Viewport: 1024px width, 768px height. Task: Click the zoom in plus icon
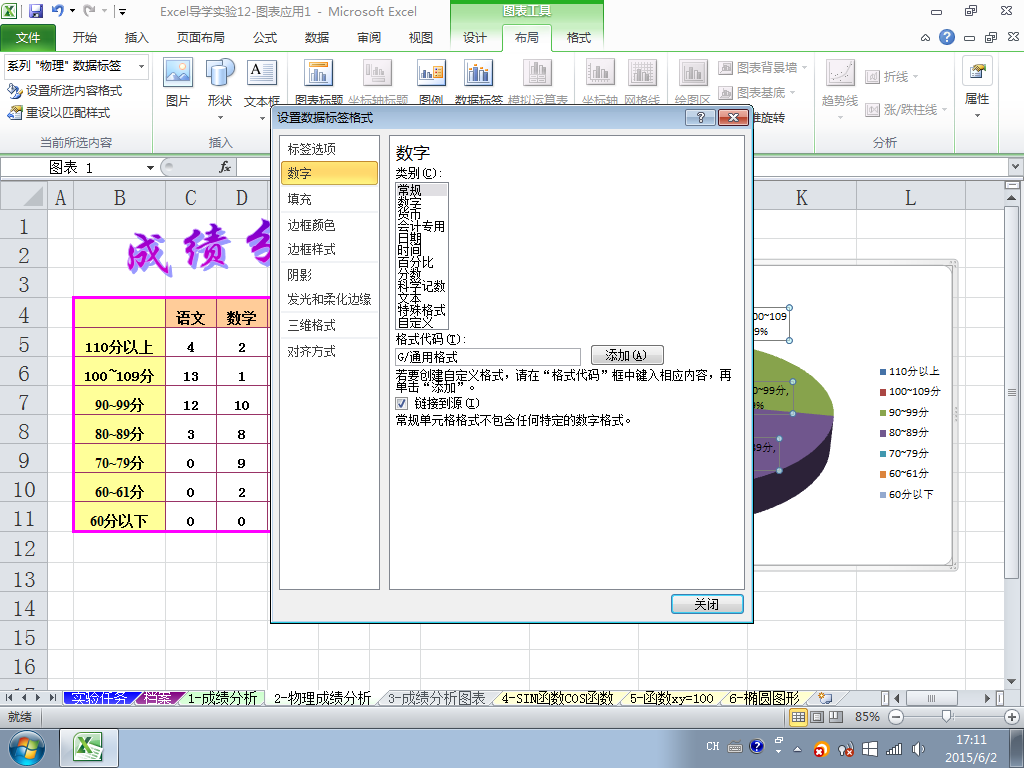coord(1012,717)
